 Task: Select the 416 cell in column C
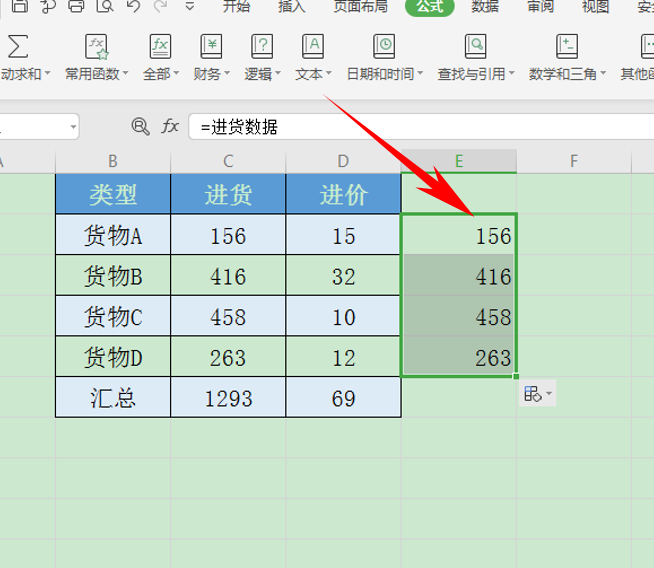(x=228, y=276)
